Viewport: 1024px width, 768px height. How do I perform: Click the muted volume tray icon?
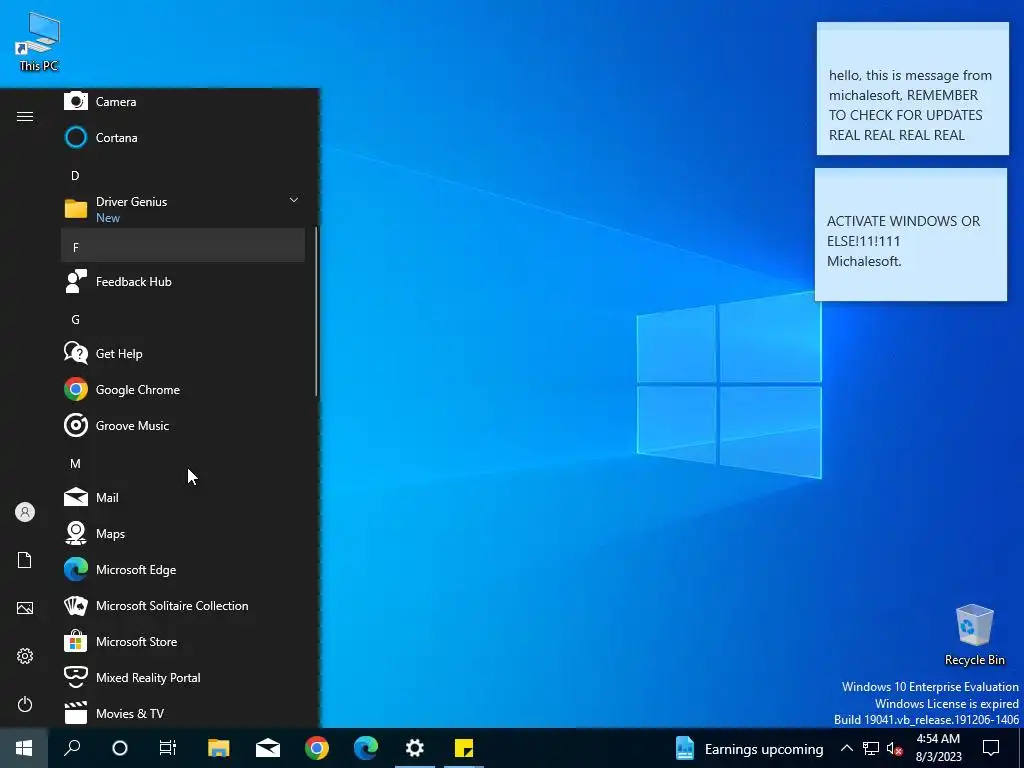[x=894, y=748]
